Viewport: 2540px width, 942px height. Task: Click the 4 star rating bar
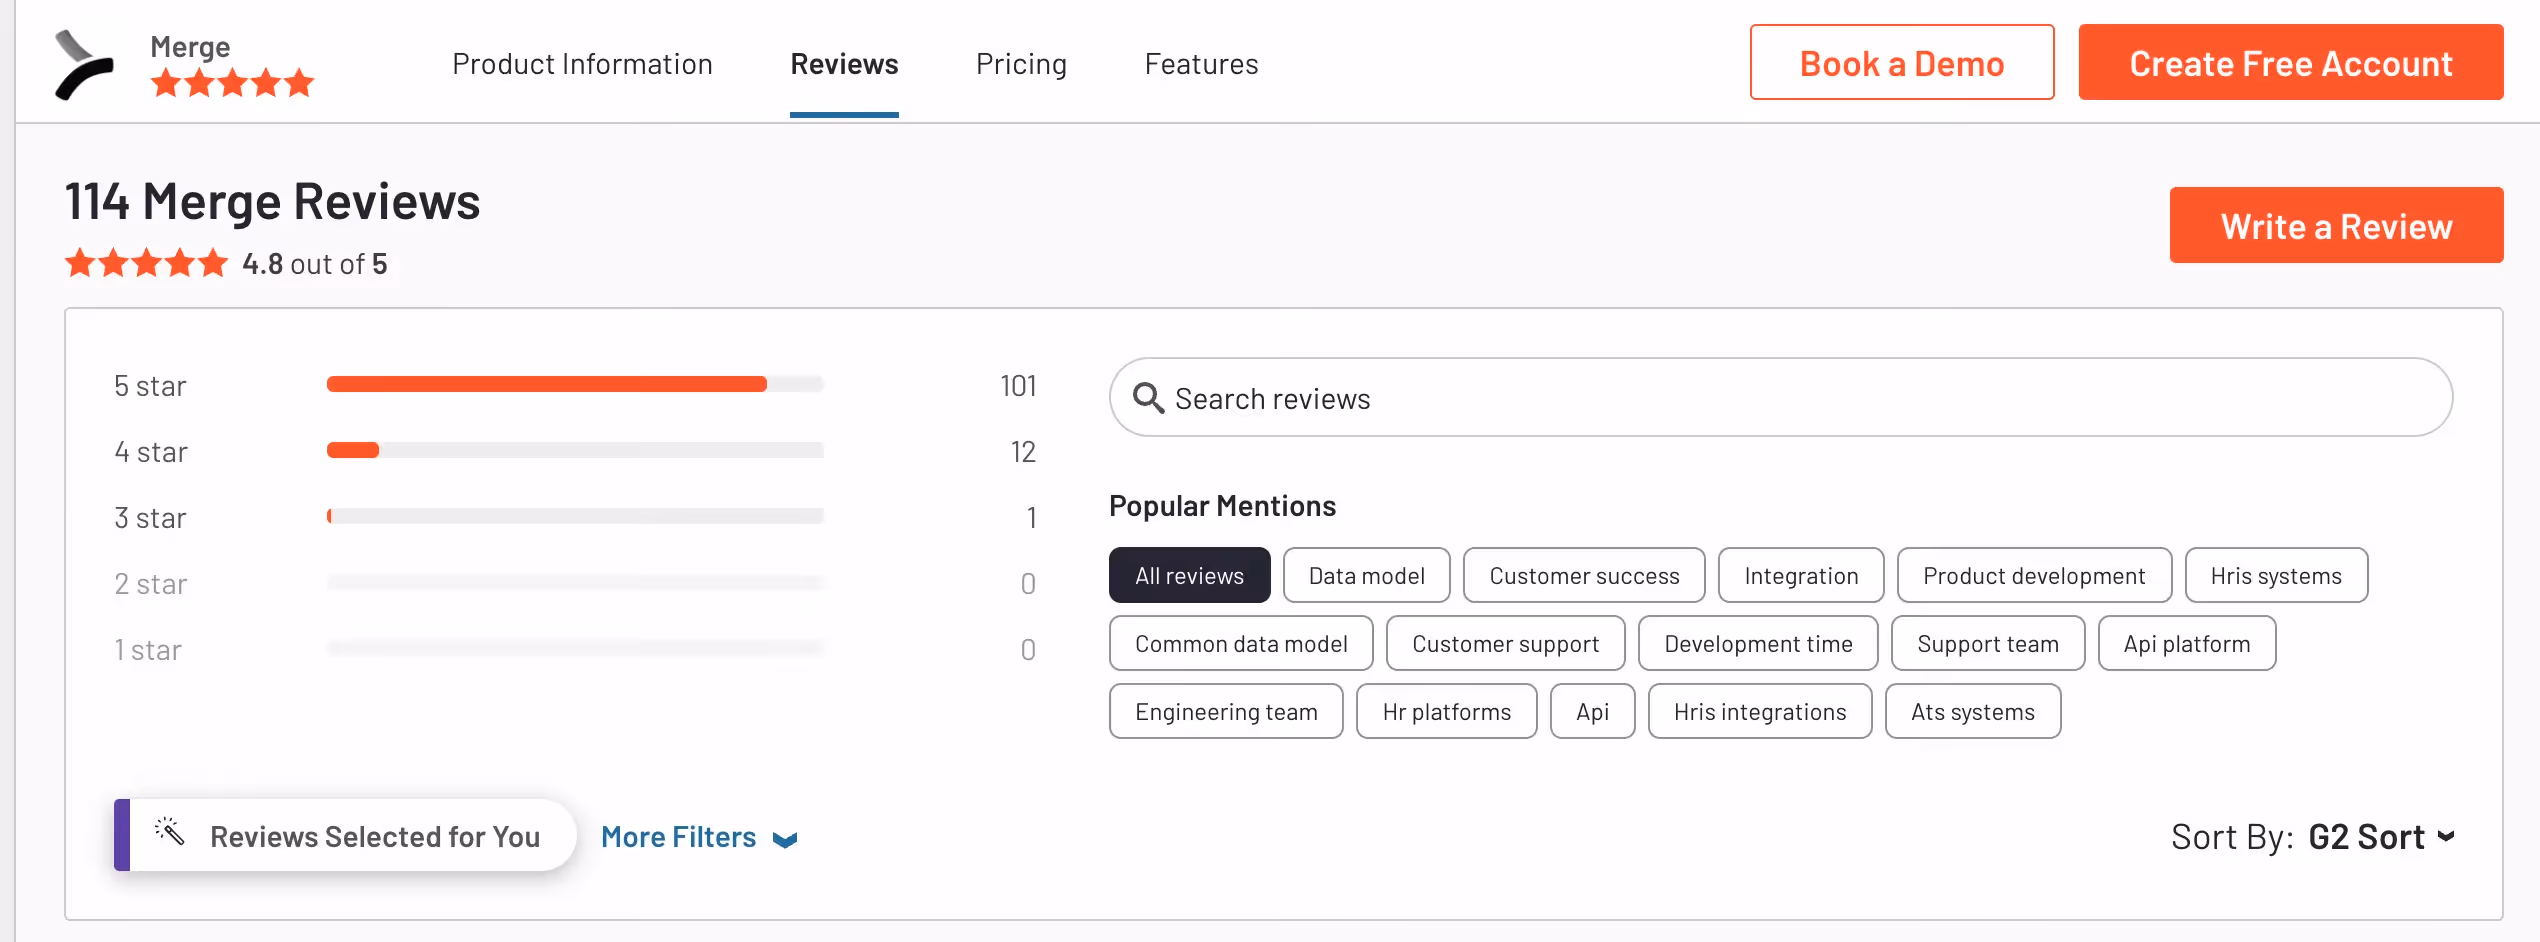point(575,450)
